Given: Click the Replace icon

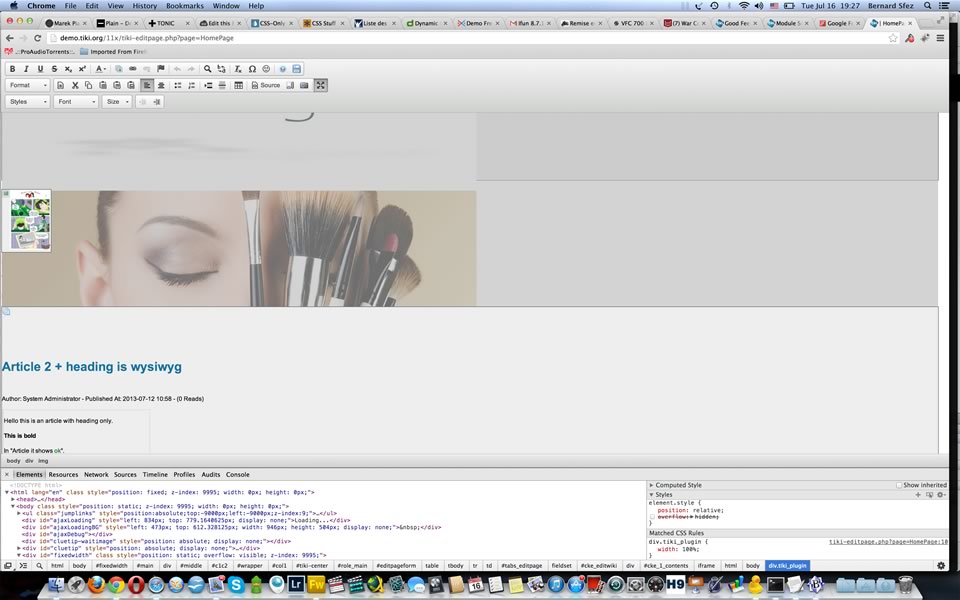Looking at the screenshot, I should pos(222,69).
